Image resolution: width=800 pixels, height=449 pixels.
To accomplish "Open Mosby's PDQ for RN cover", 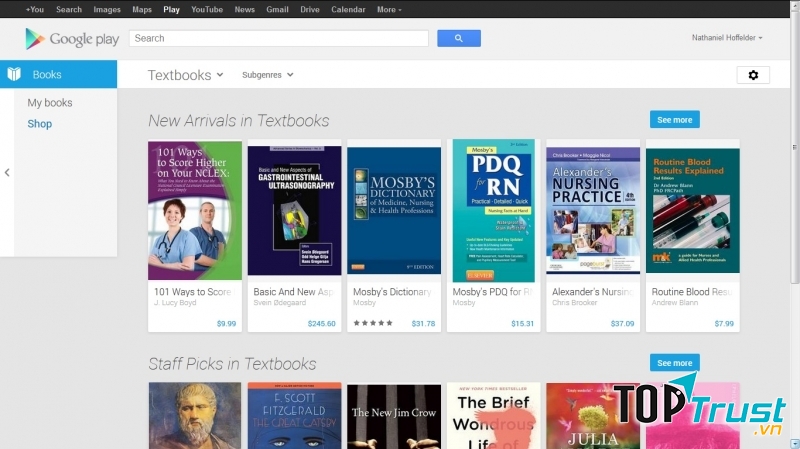I will [x=493, y=211].
